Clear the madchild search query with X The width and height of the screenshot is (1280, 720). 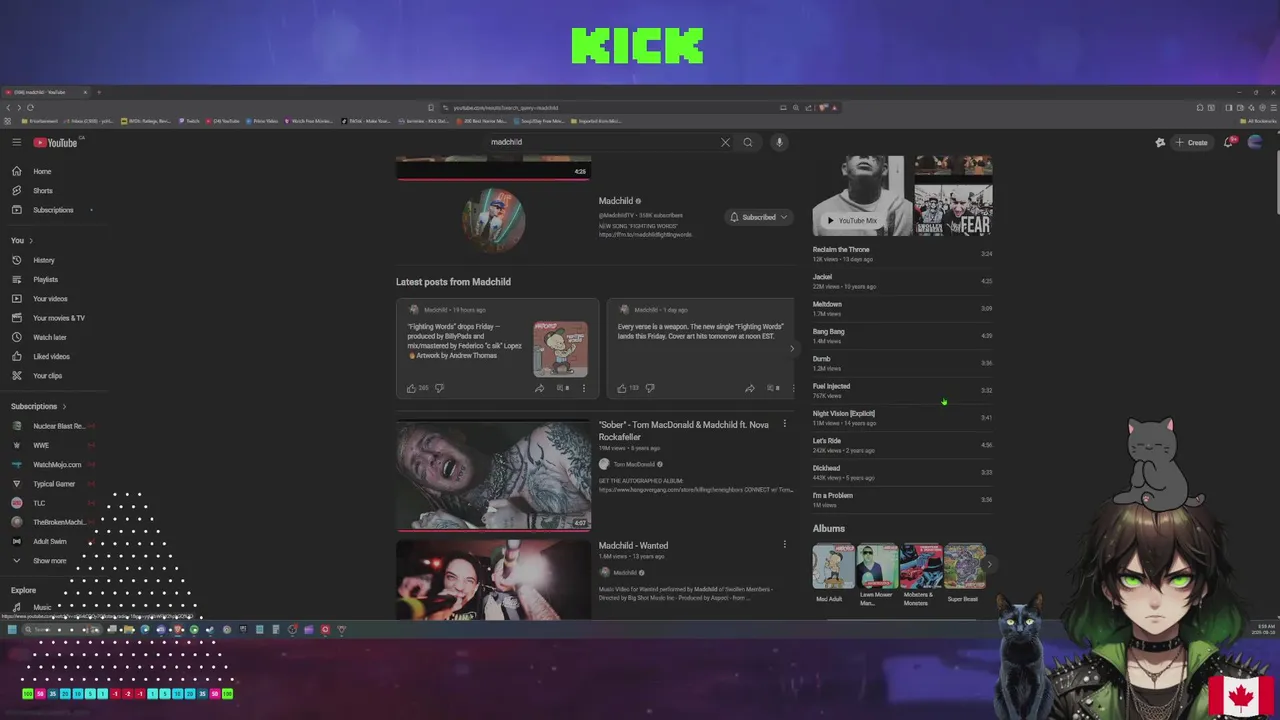coord(725,142)
